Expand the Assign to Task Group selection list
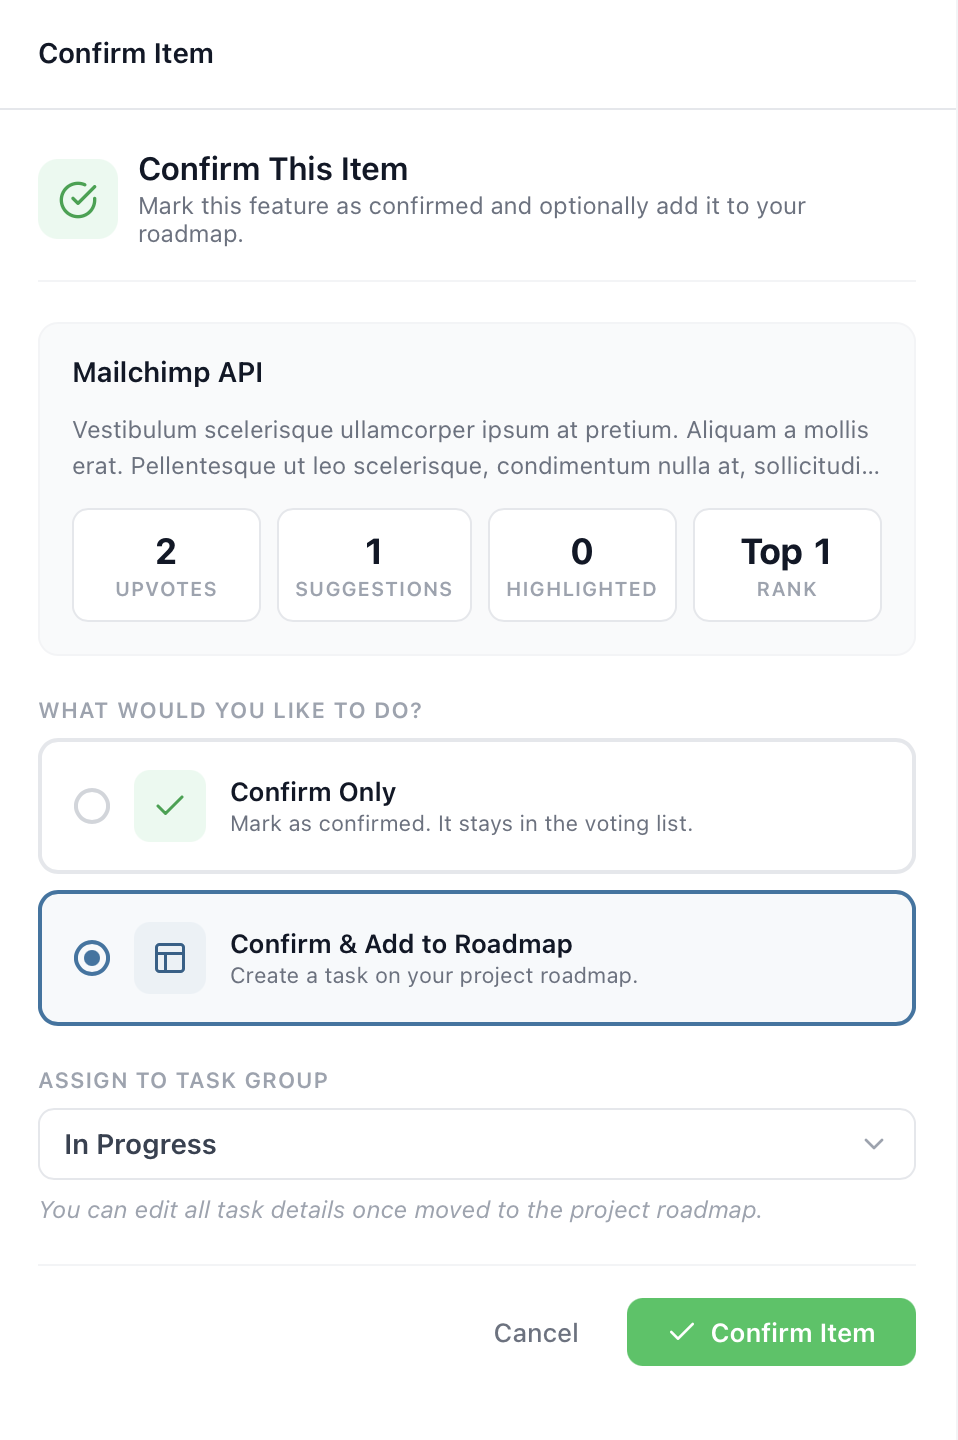958x1440 pixels. [x=477, y=1143]
